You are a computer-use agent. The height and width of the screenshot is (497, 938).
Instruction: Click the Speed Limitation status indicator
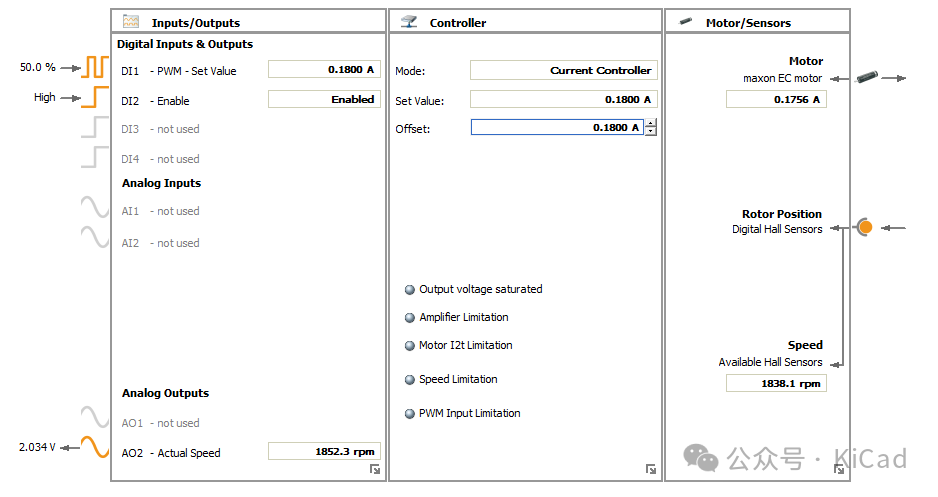point(409,380)
